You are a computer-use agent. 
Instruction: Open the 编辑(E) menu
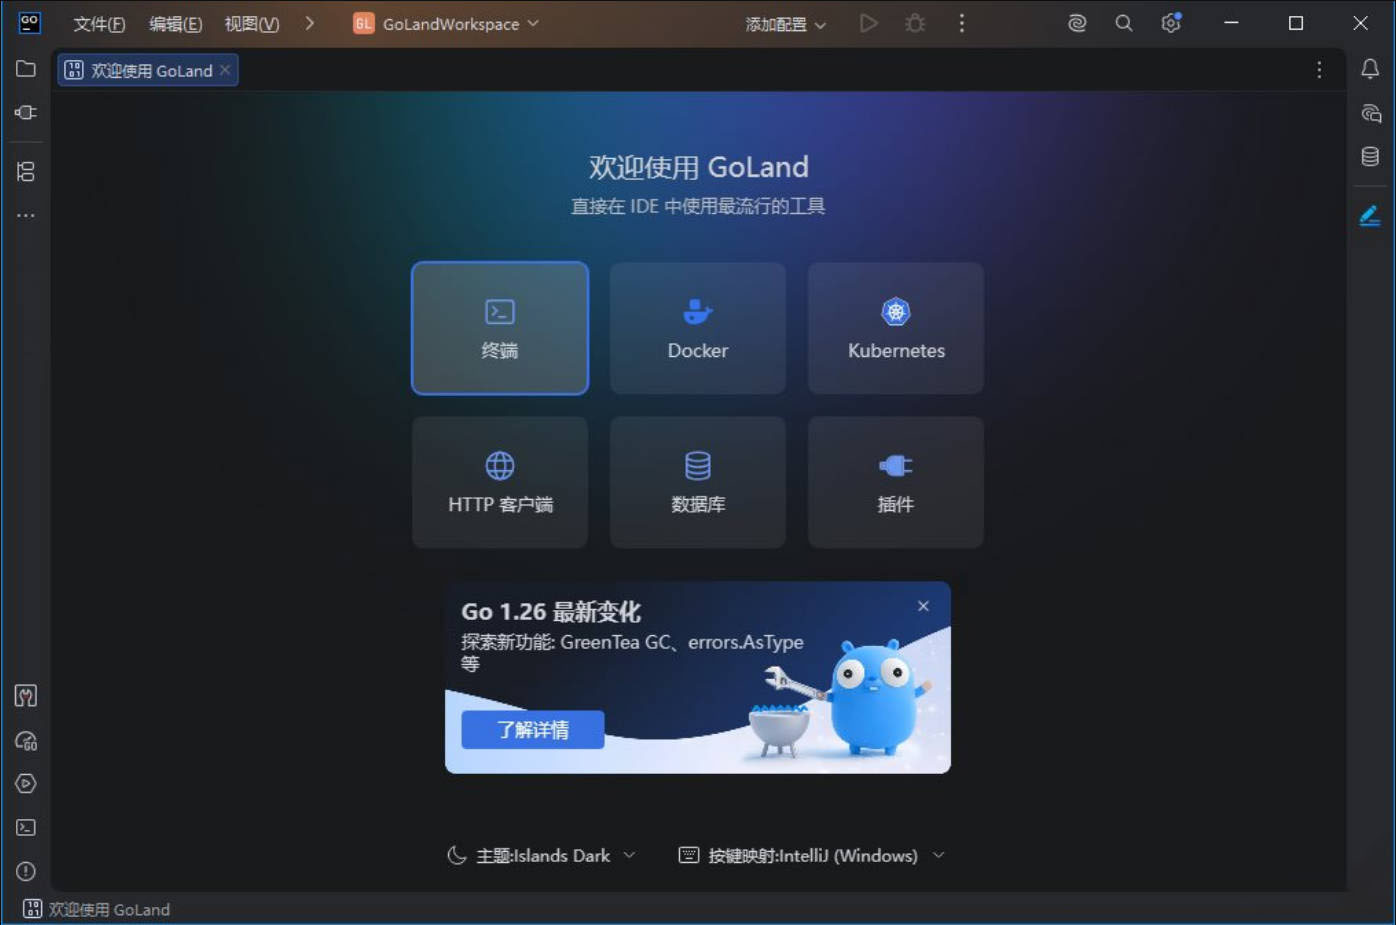[175, 24]
